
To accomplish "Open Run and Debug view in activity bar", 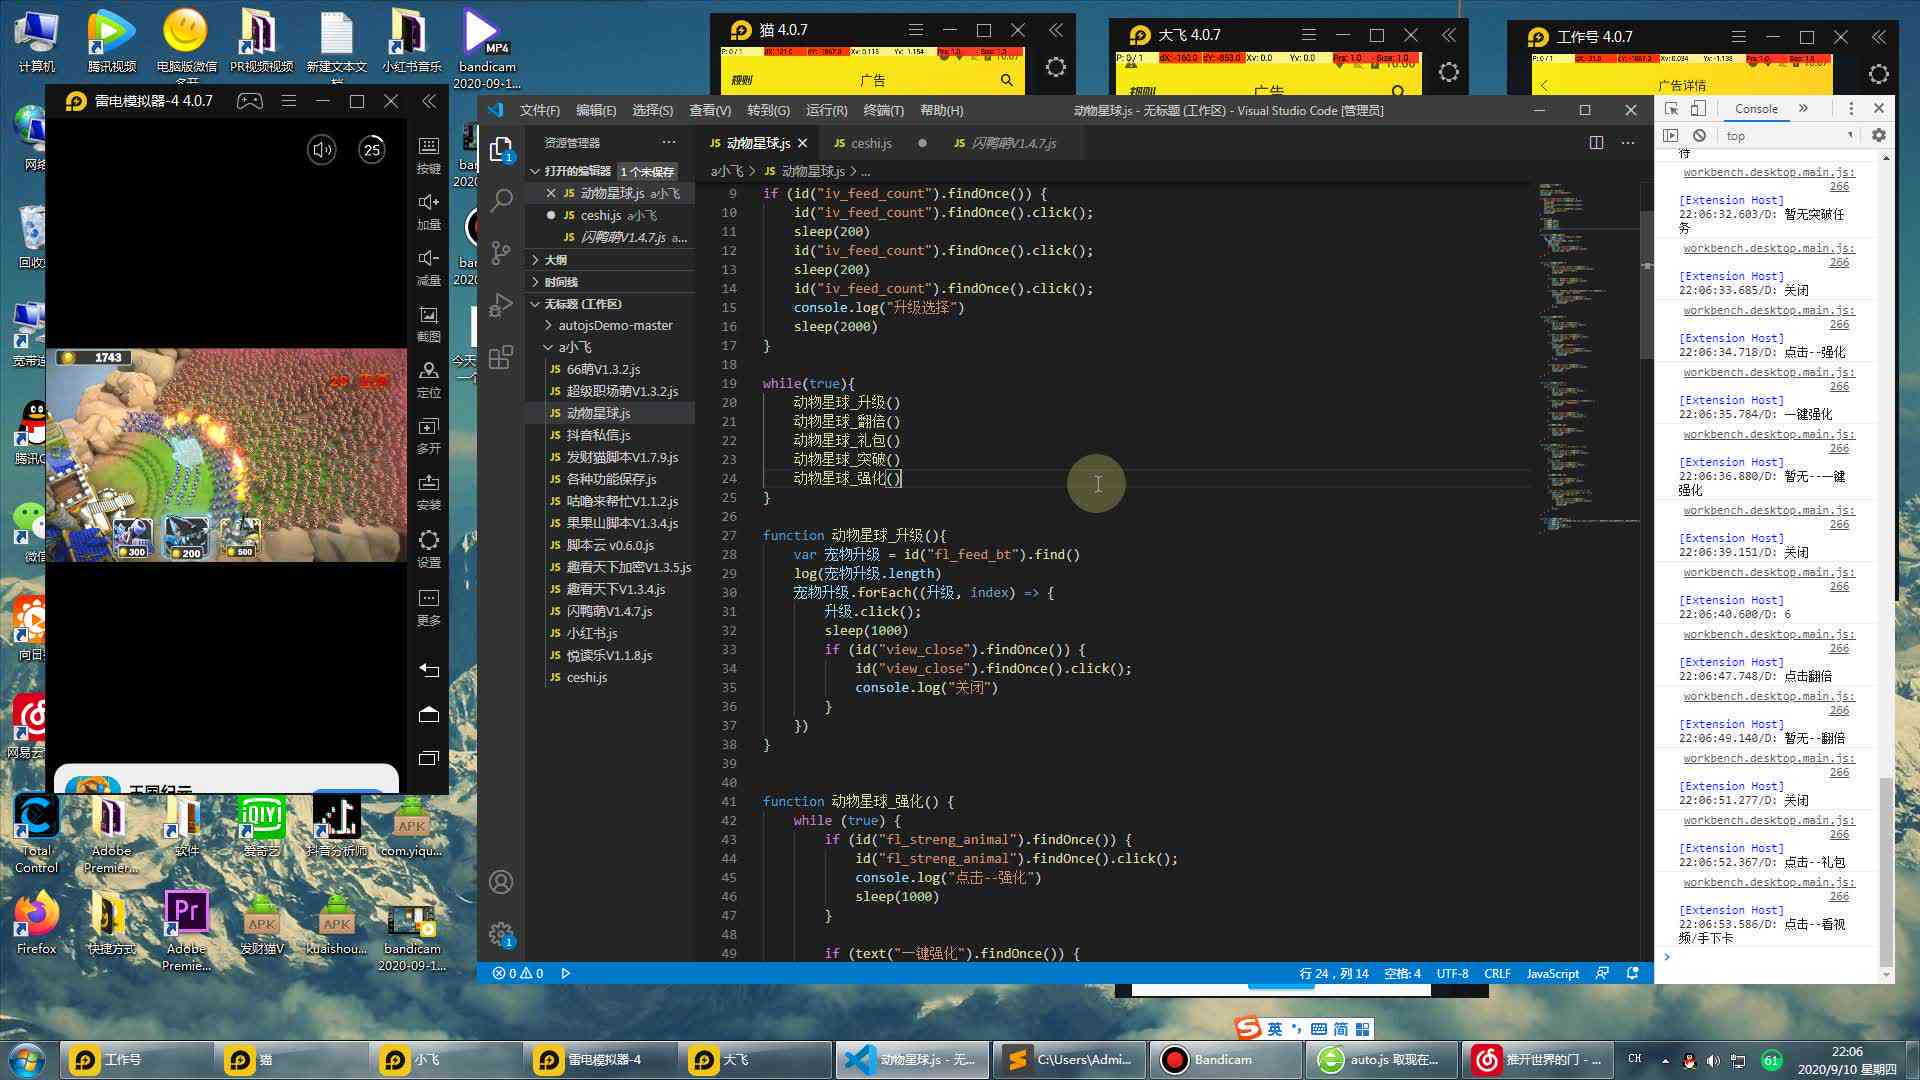I will (x=501, y=305).
